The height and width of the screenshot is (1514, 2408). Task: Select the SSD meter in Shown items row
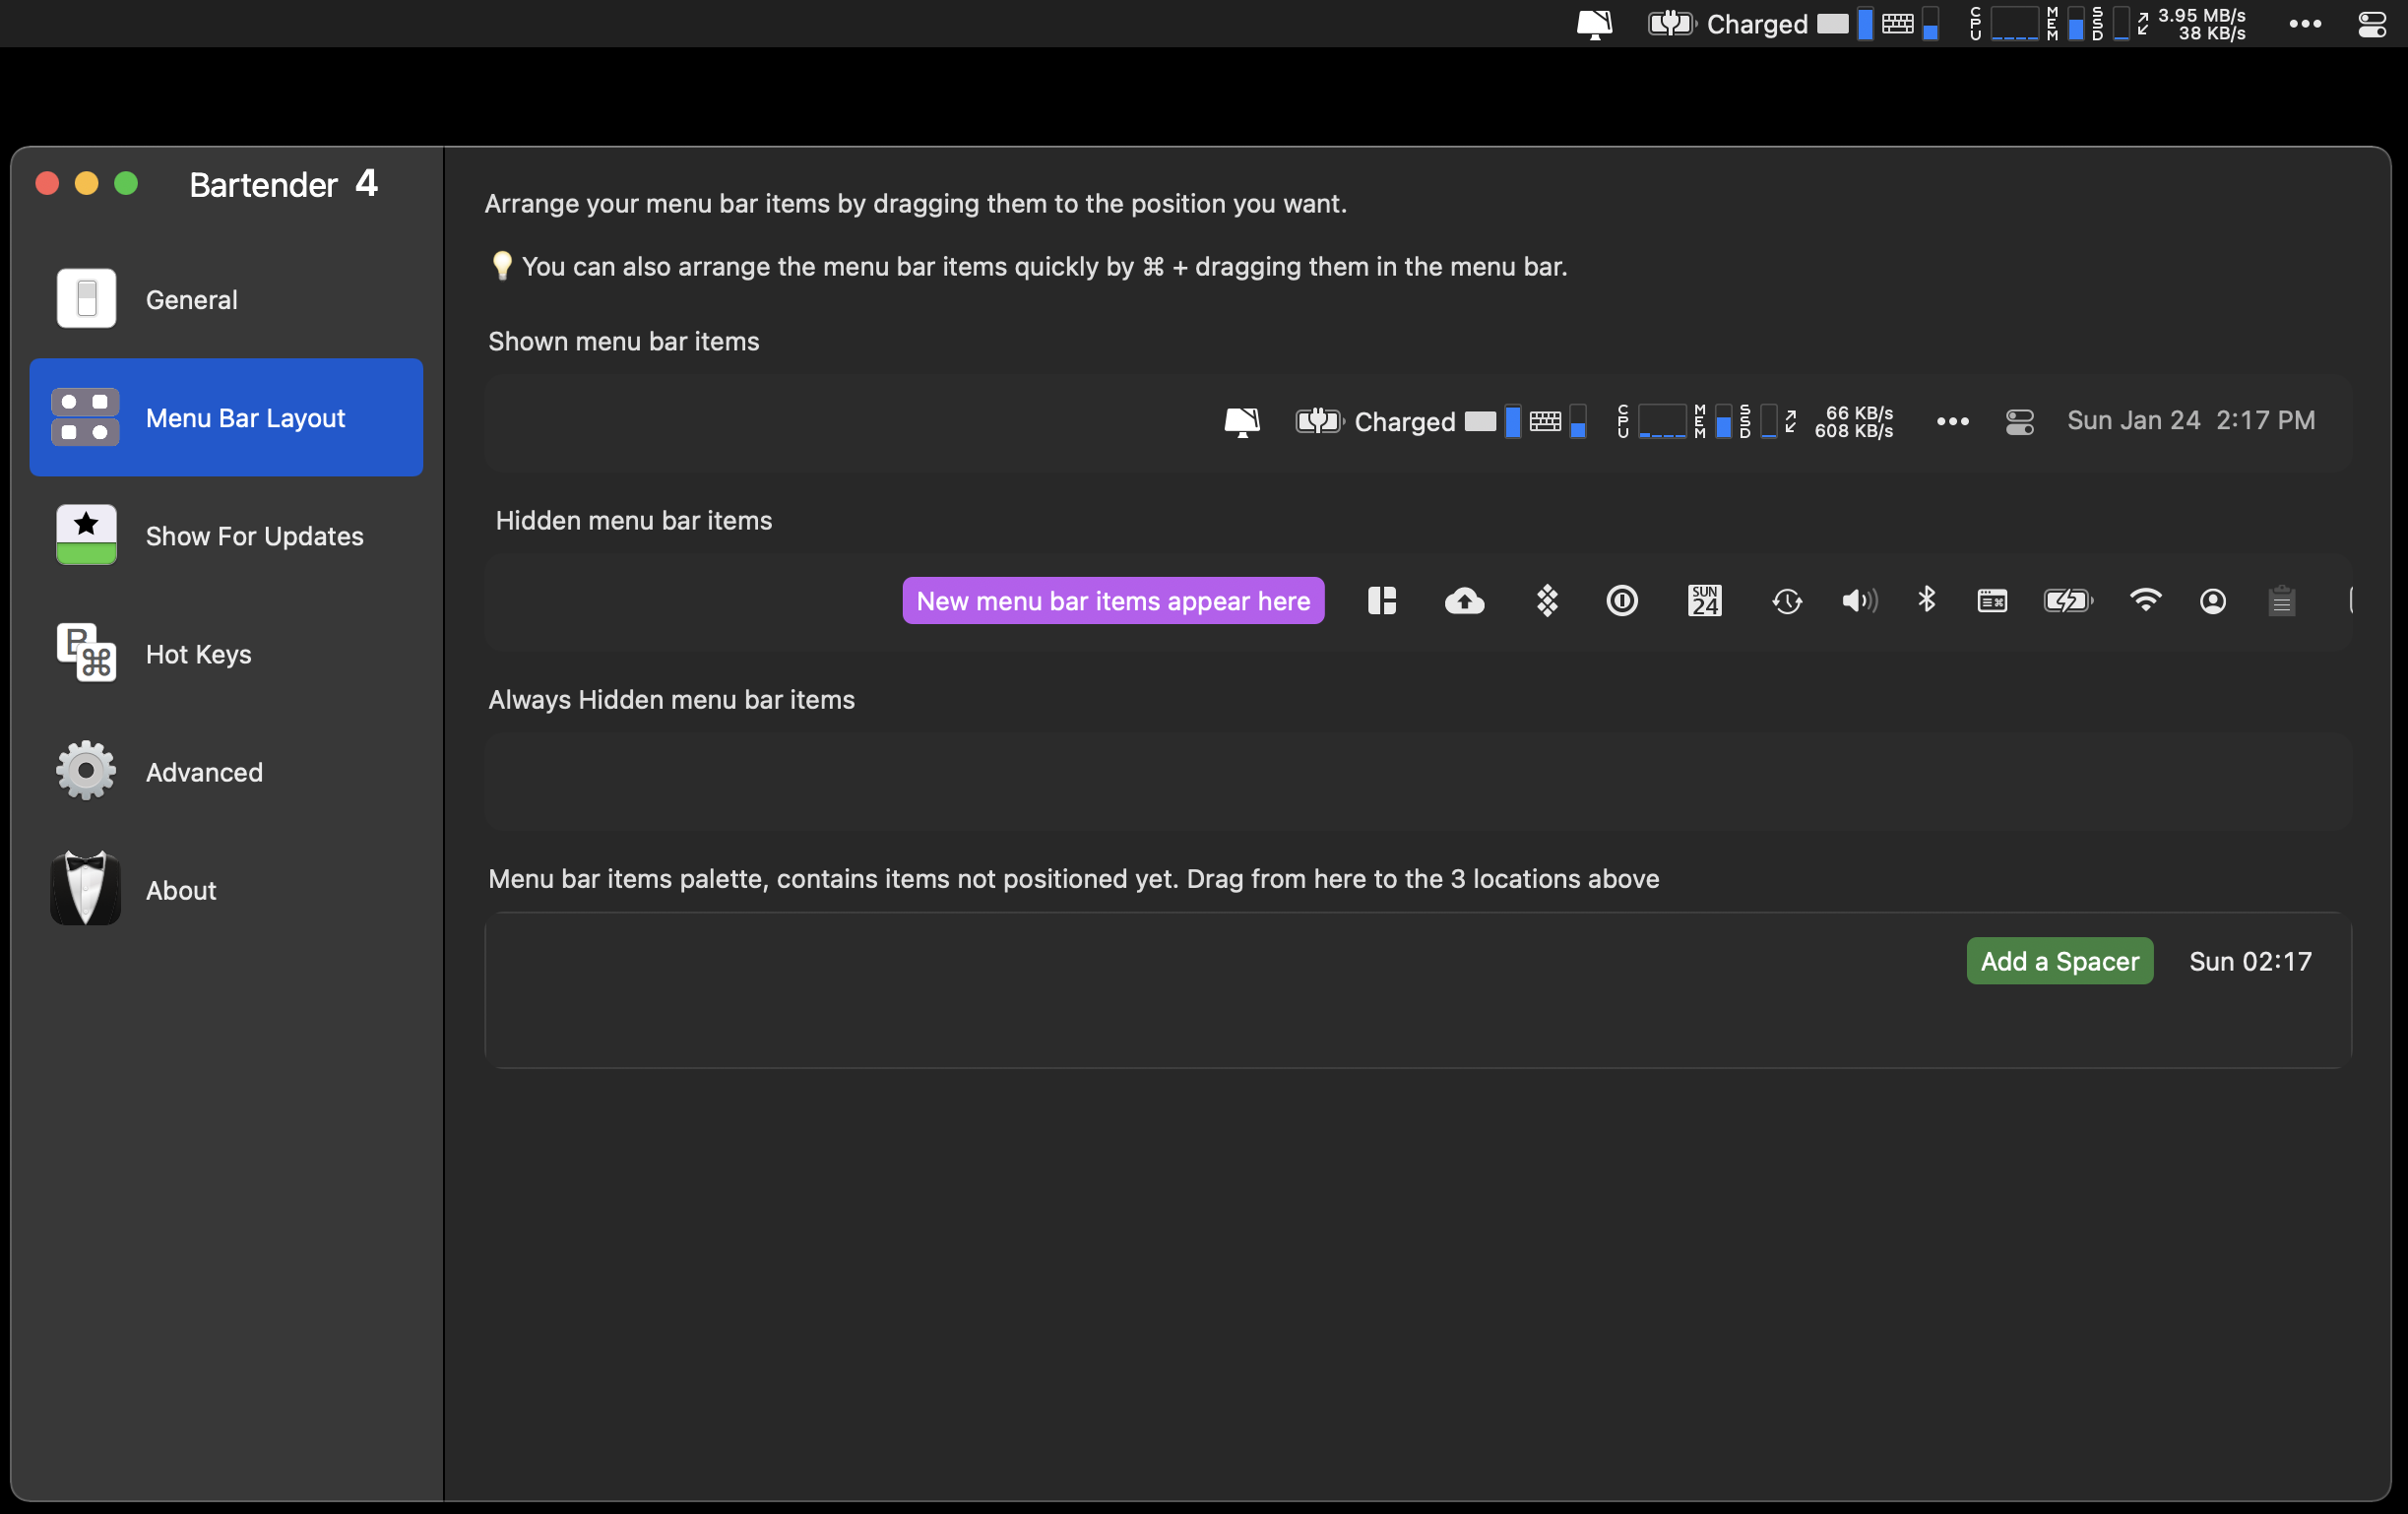click(x=1758, y=421)
